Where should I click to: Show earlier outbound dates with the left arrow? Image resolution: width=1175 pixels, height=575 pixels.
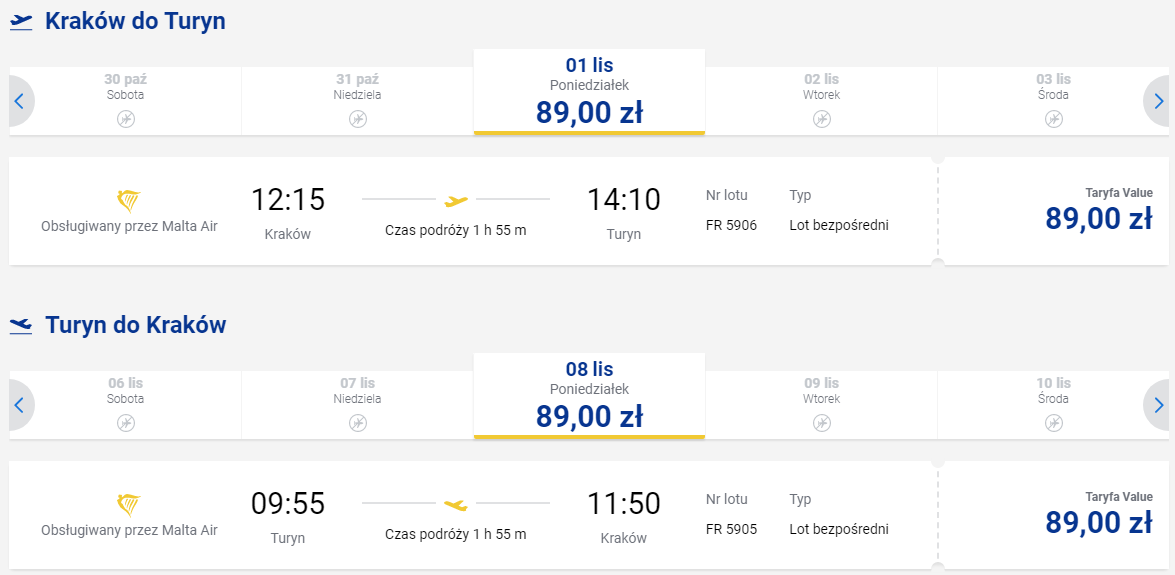coord(19,101)
